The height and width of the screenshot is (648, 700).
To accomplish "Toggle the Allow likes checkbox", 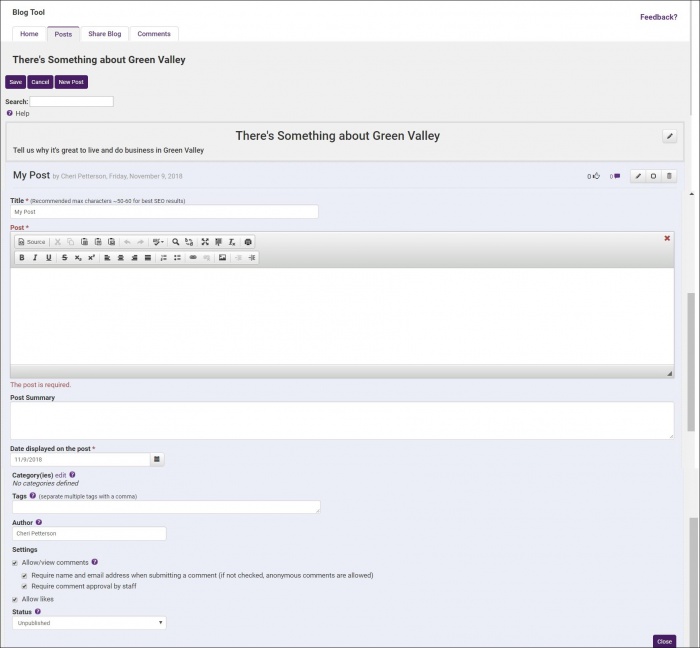I will (x=15, y=599).
